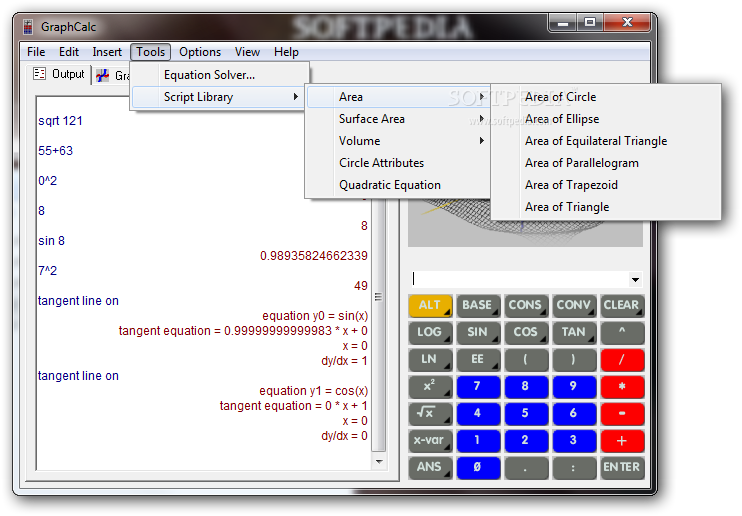Viewport: 742px width, 516px height.
Task: Run the Area of Triangle script
Action: tap(607, 207)
